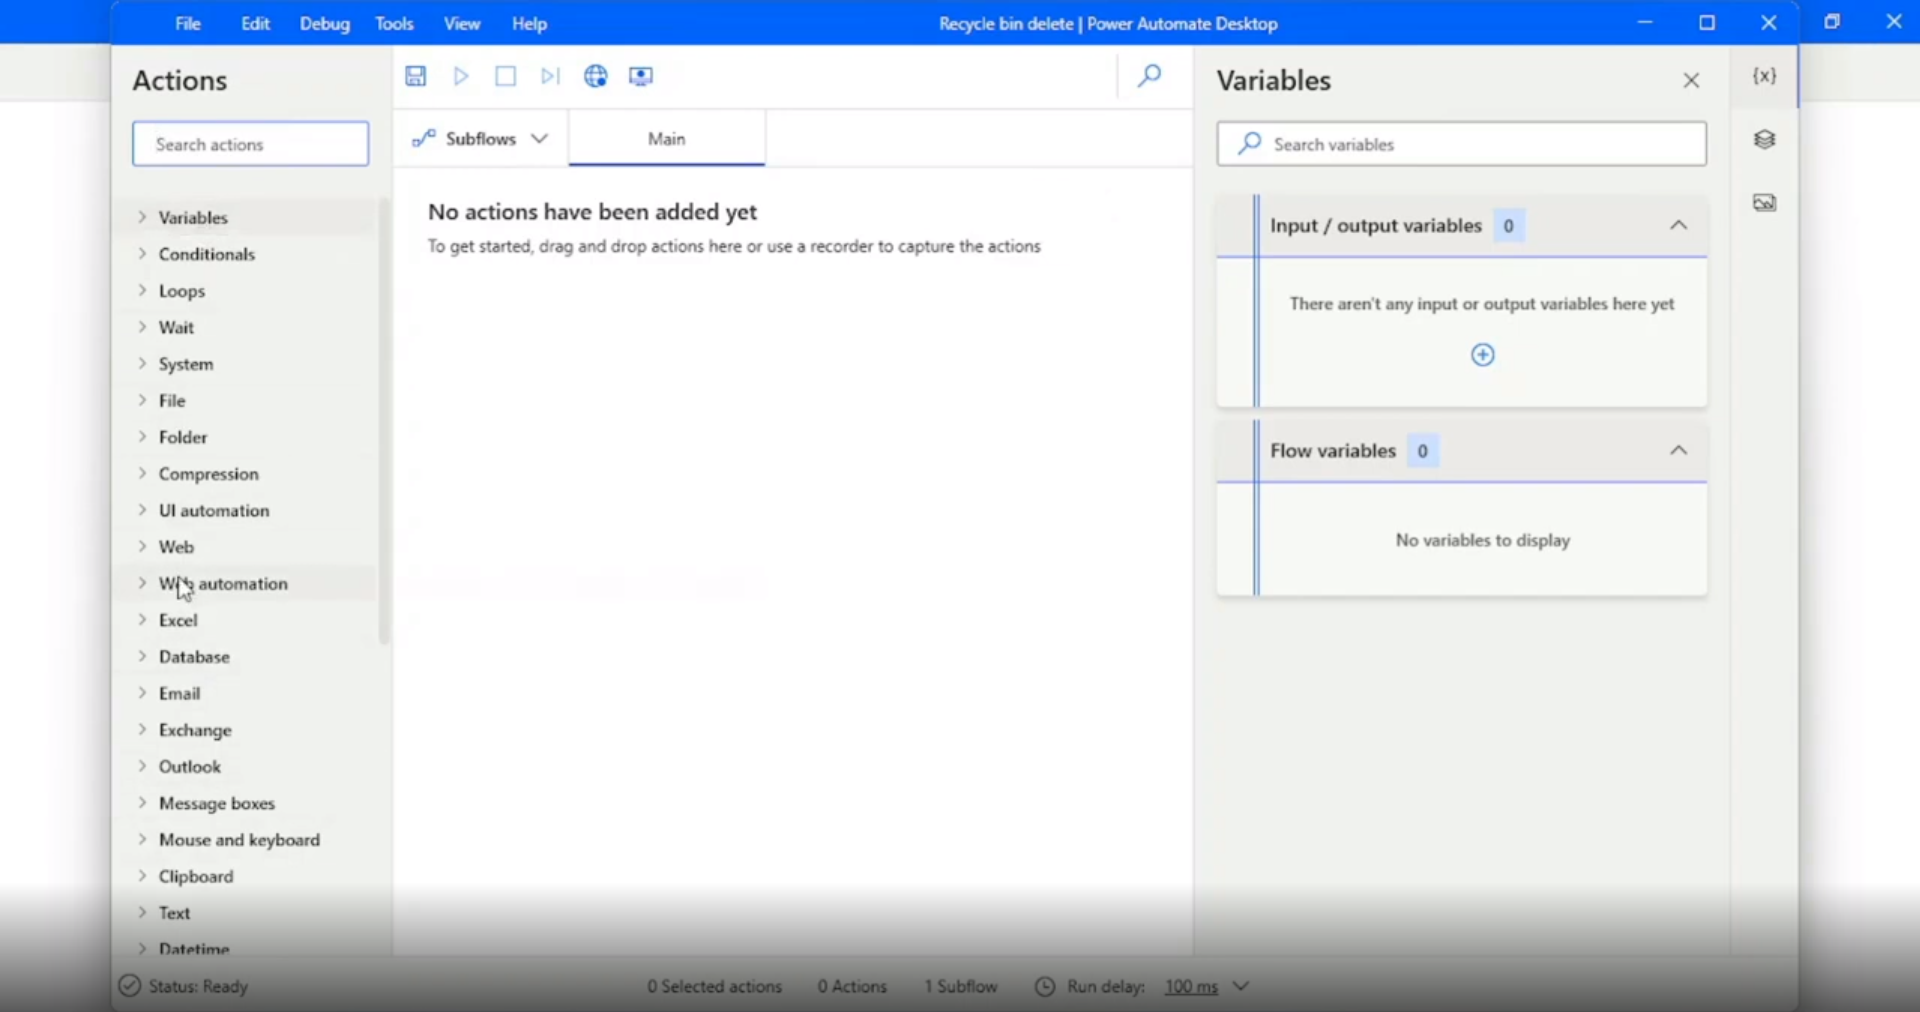Save the flow with the save icon
This screenshot has height=1012, width=1920.
point(416,76)
